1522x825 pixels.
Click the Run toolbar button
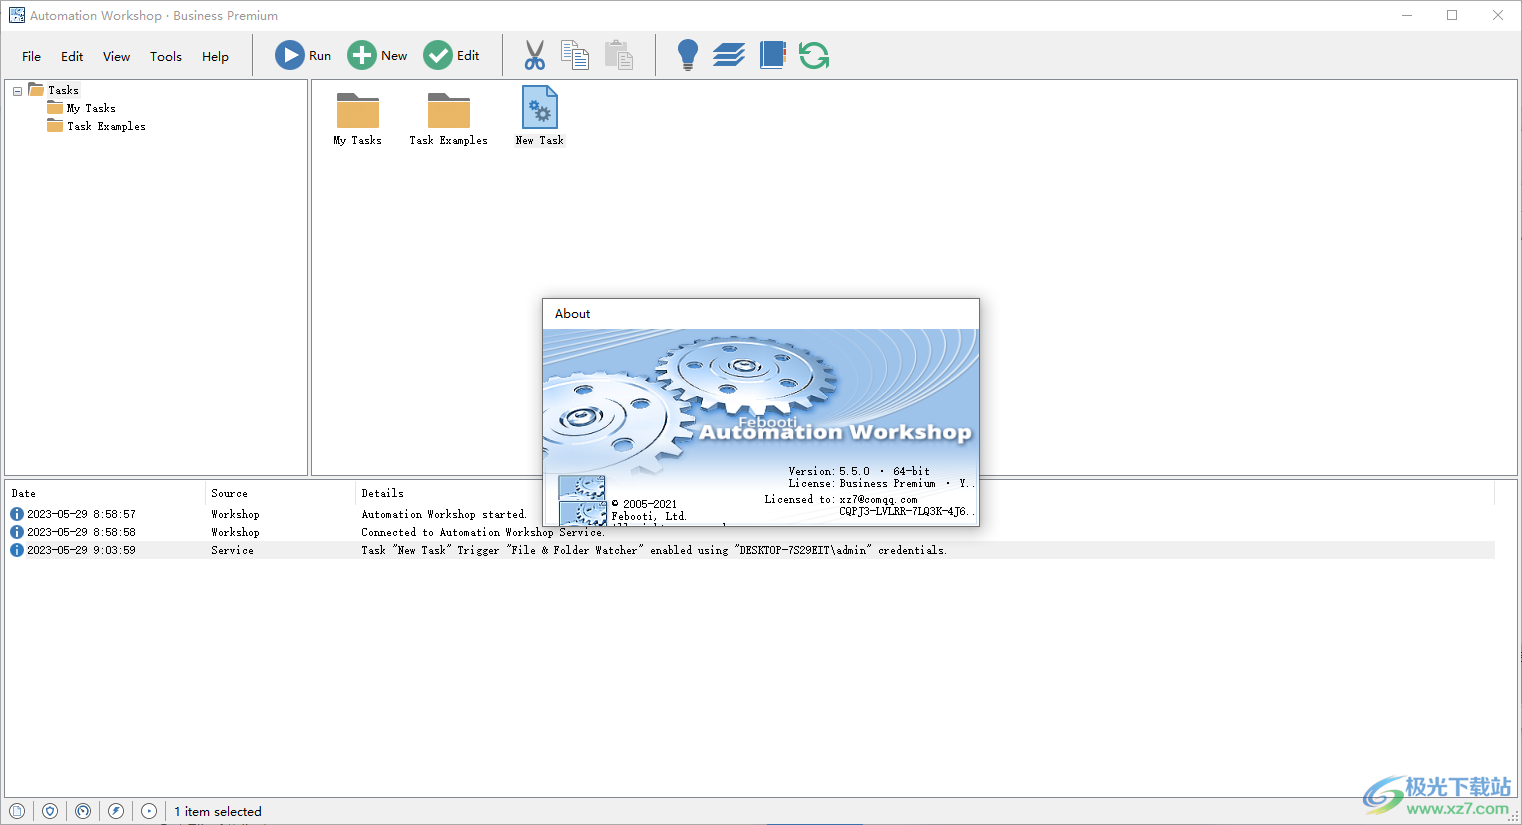(x=303, y=55)
